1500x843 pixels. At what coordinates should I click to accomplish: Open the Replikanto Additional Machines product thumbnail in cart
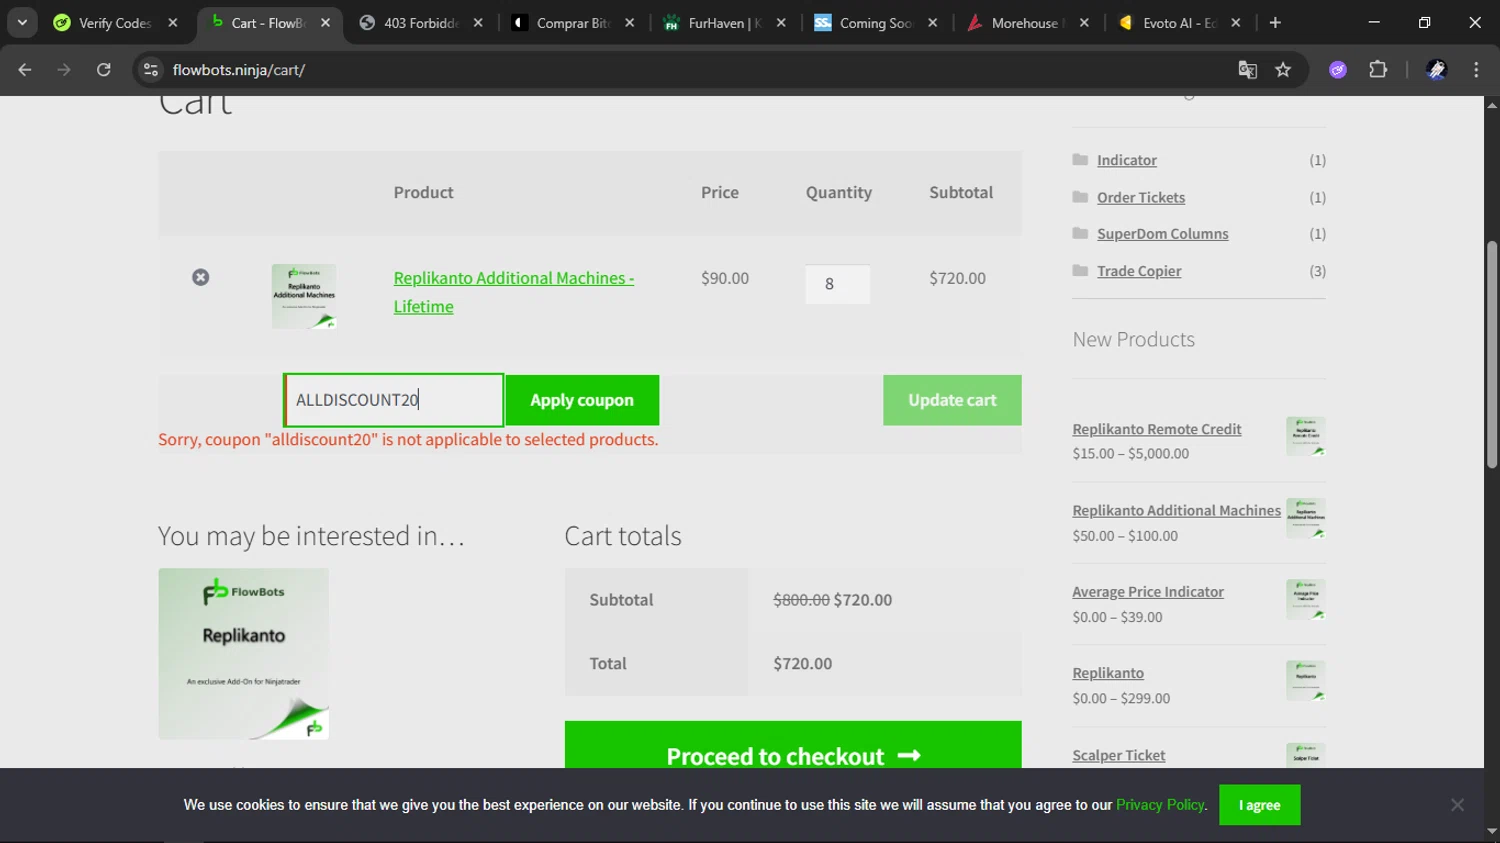(x=304, y=296)
